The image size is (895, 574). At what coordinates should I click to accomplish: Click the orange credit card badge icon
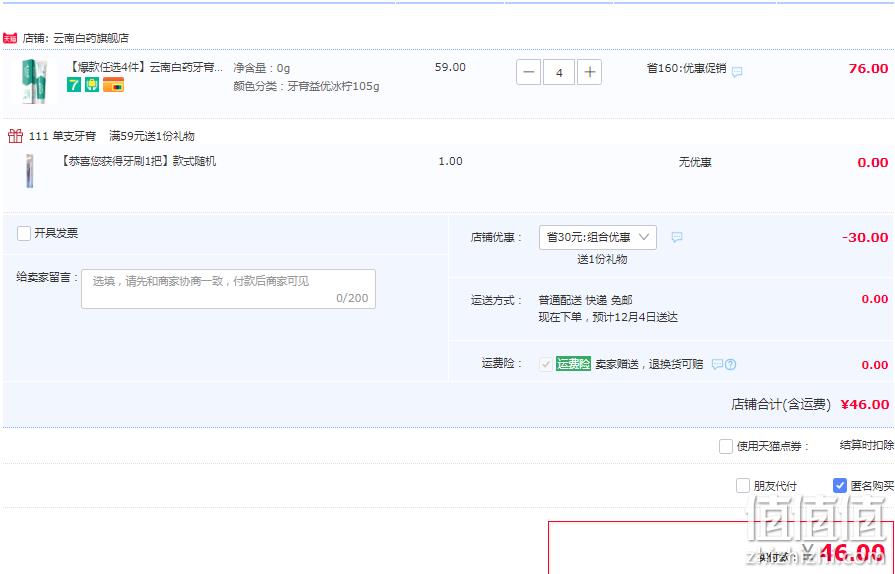(x=114, y=85)
